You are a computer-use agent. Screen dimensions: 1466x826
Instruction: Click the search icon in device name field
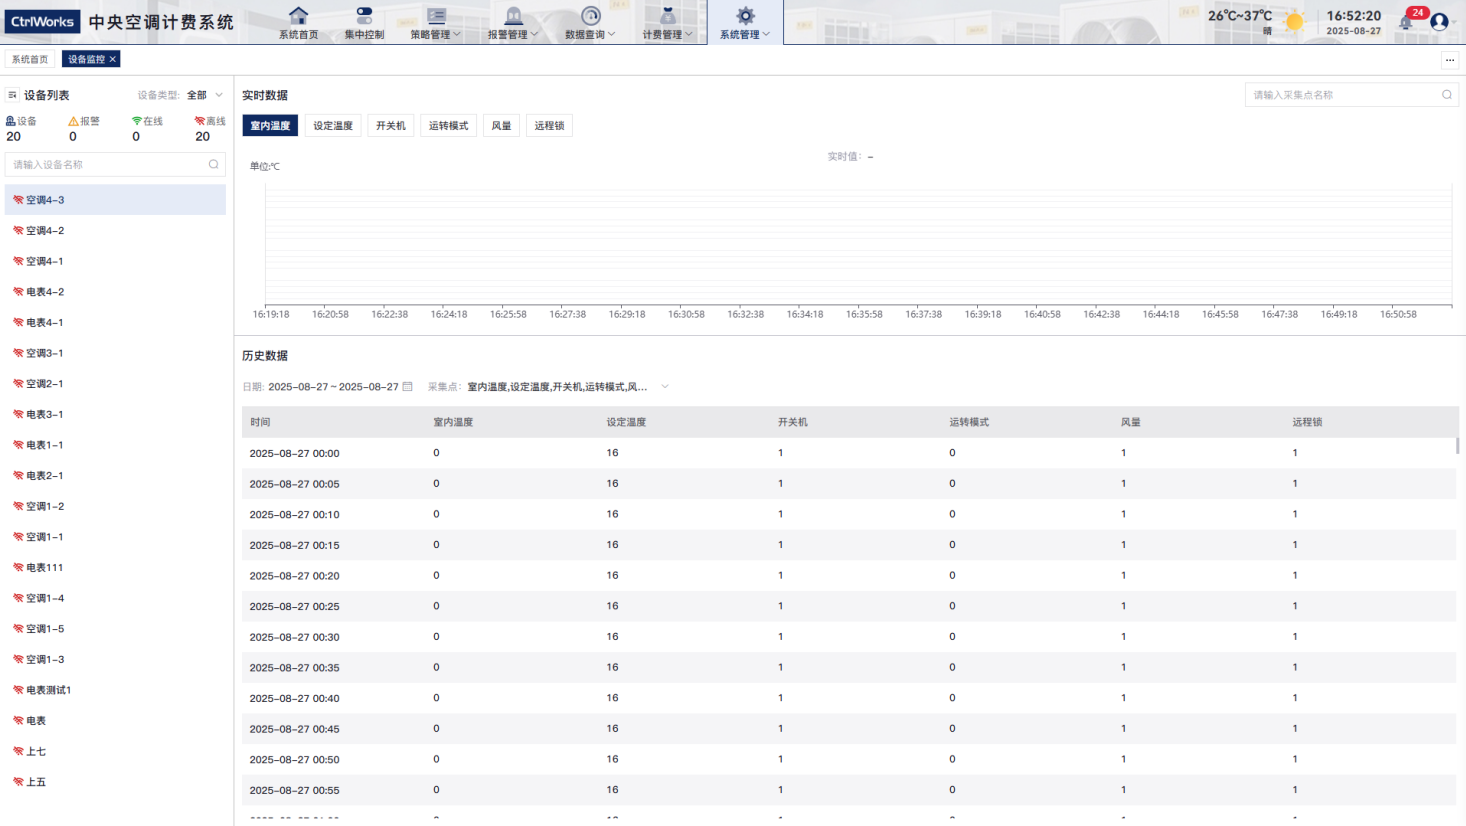213,165
